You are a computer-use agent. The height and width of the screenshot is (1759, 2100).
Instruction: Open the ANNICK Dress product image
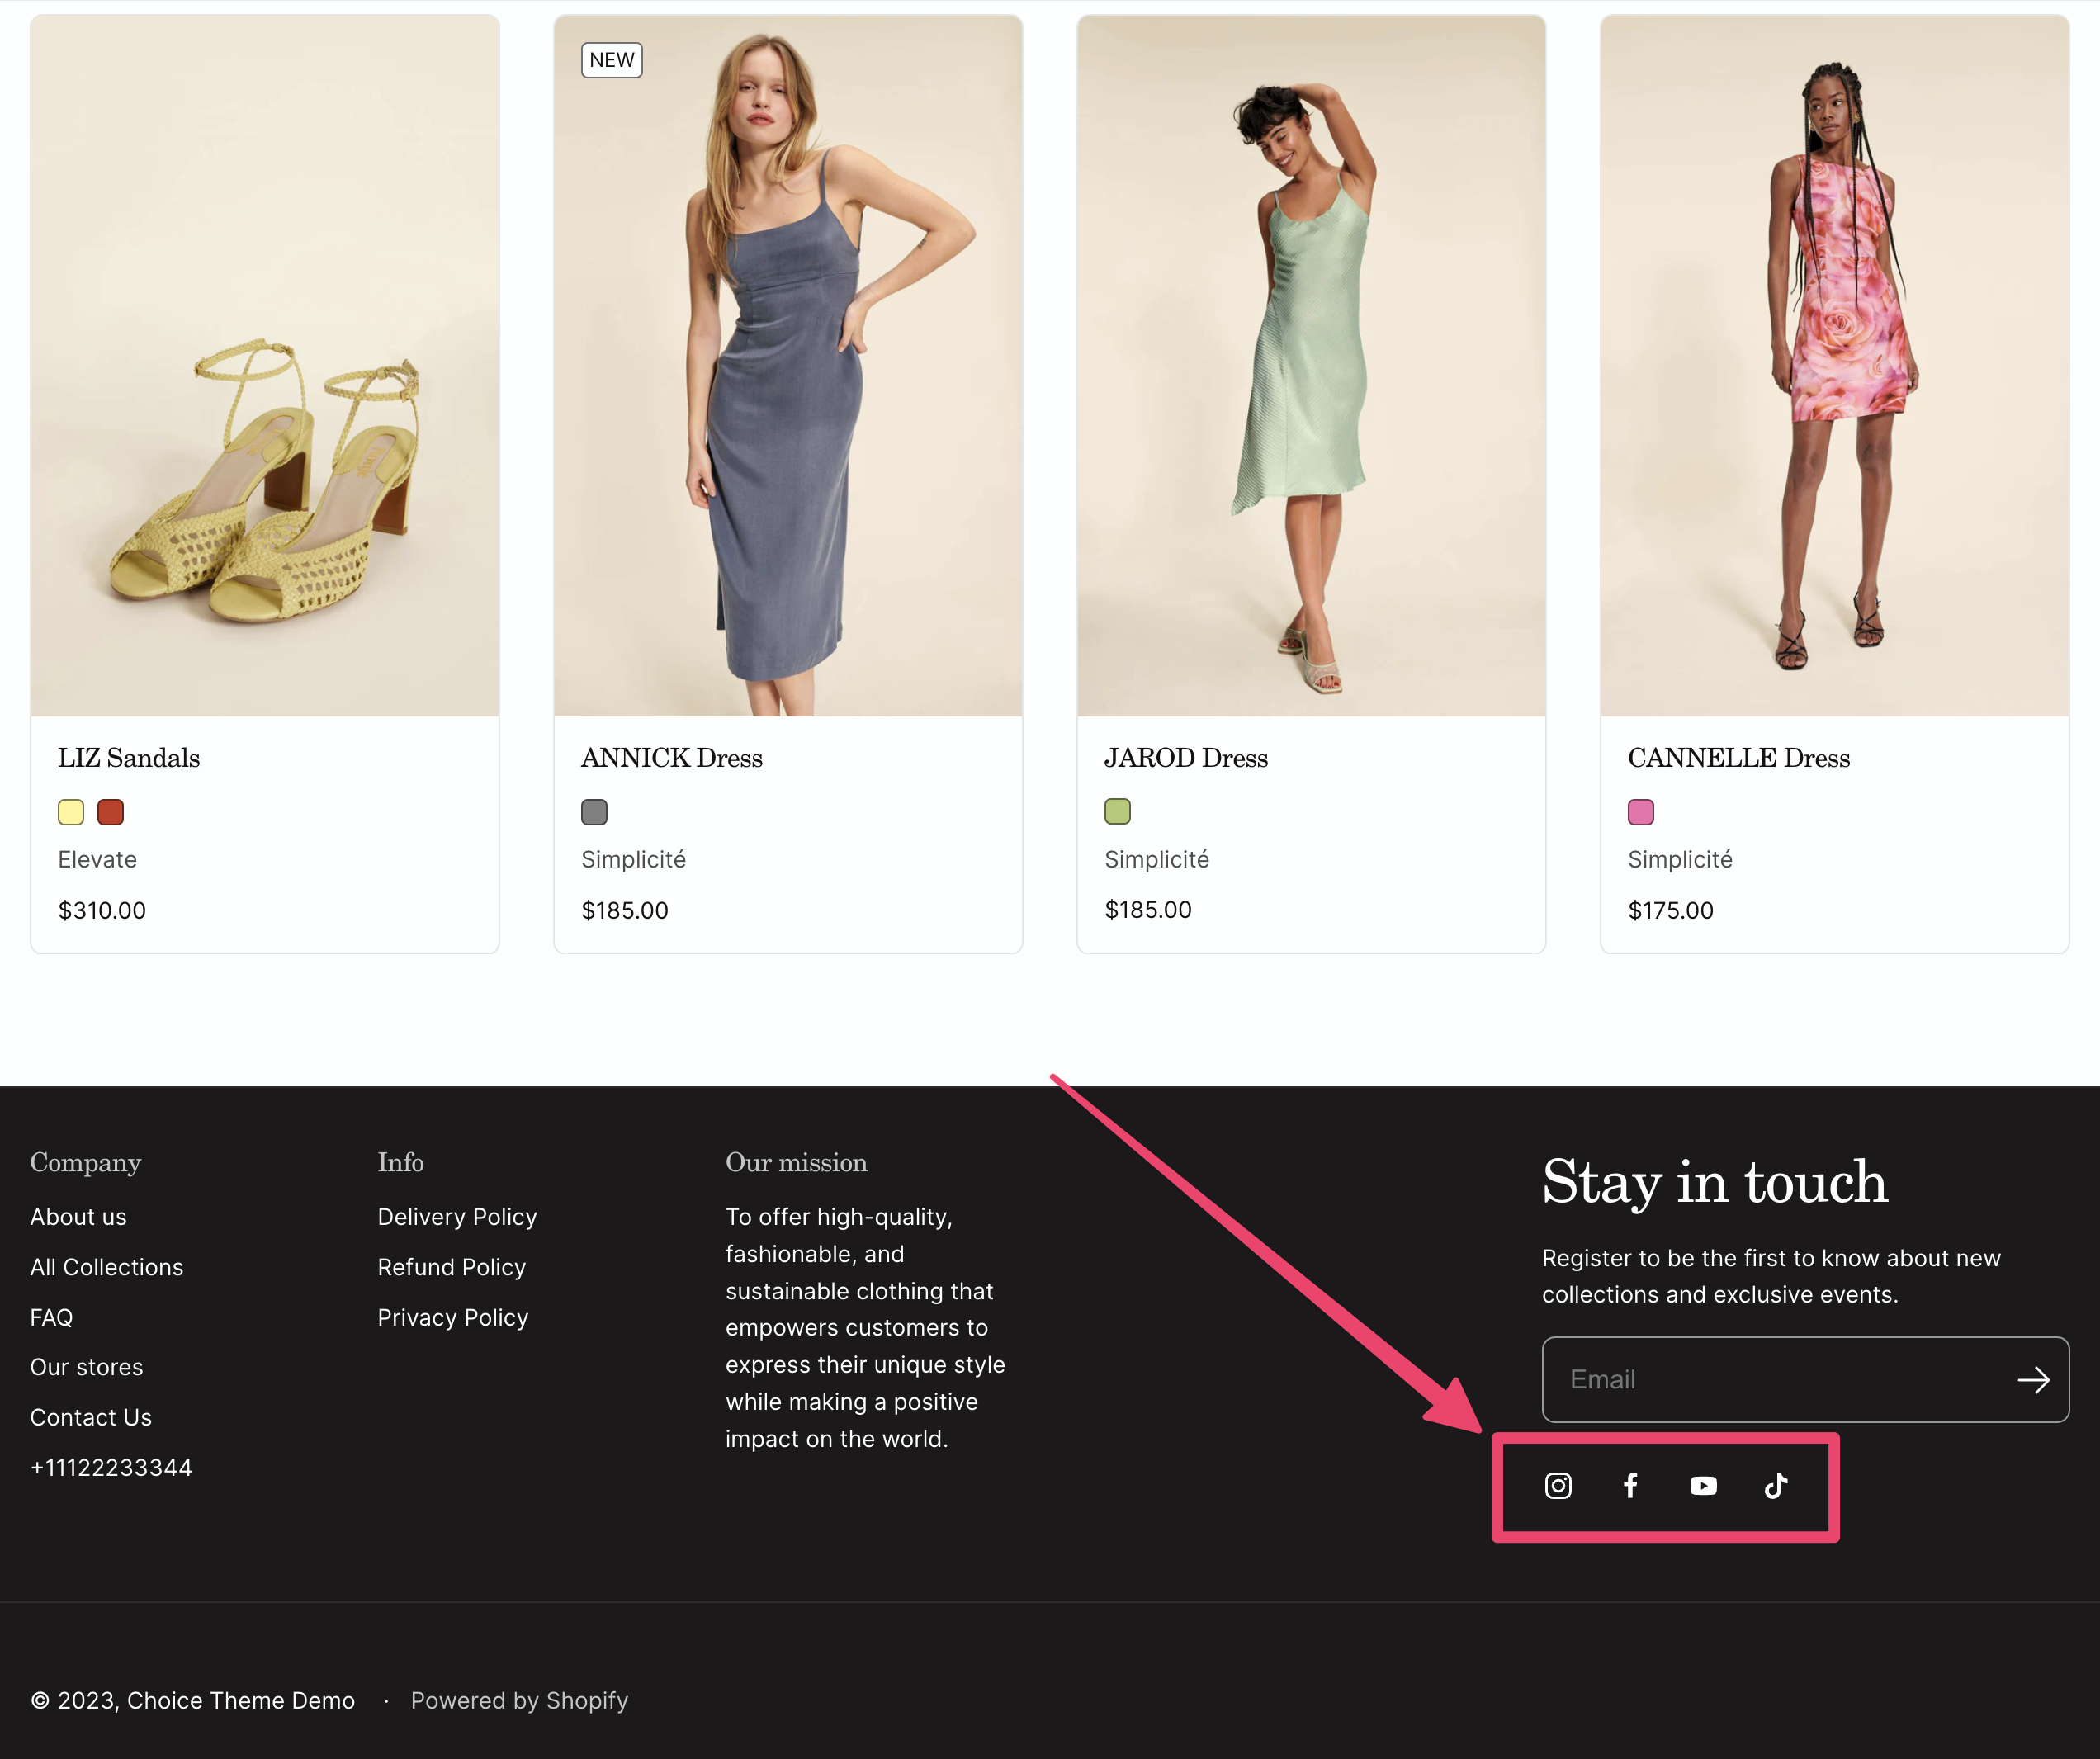(x=788, y=365)
